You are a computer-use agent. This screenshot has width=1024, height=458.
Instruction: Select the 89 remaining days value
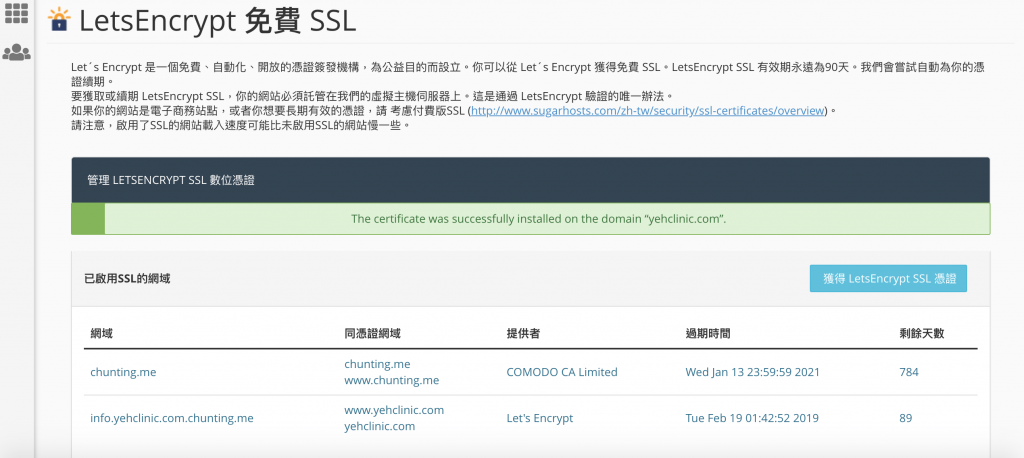coord(905,418)
